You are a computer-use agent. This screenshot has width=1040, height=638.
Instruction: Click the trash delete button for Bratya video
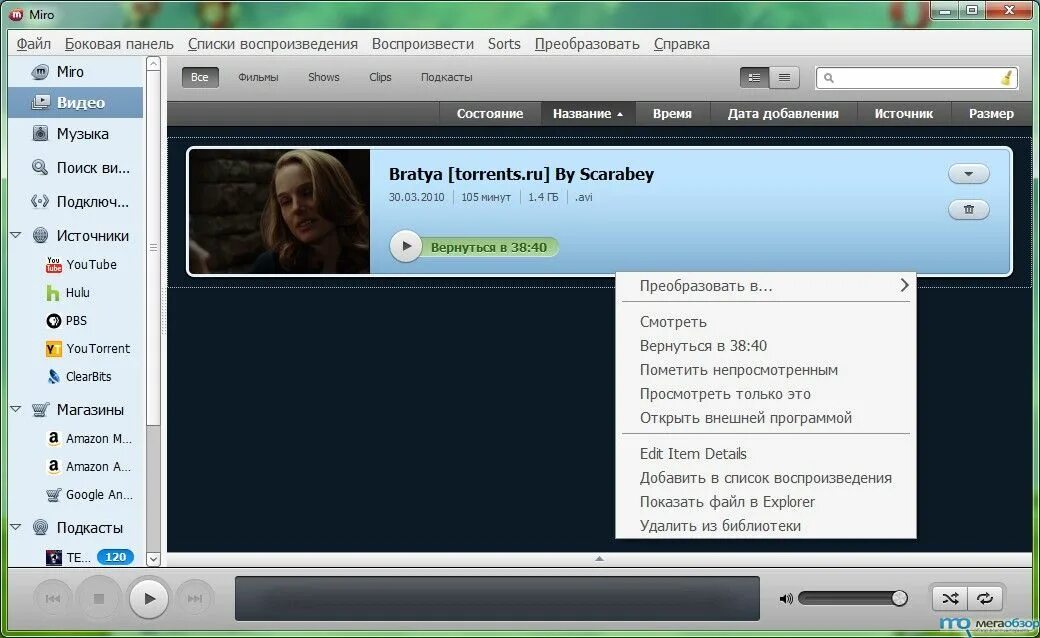968,210
